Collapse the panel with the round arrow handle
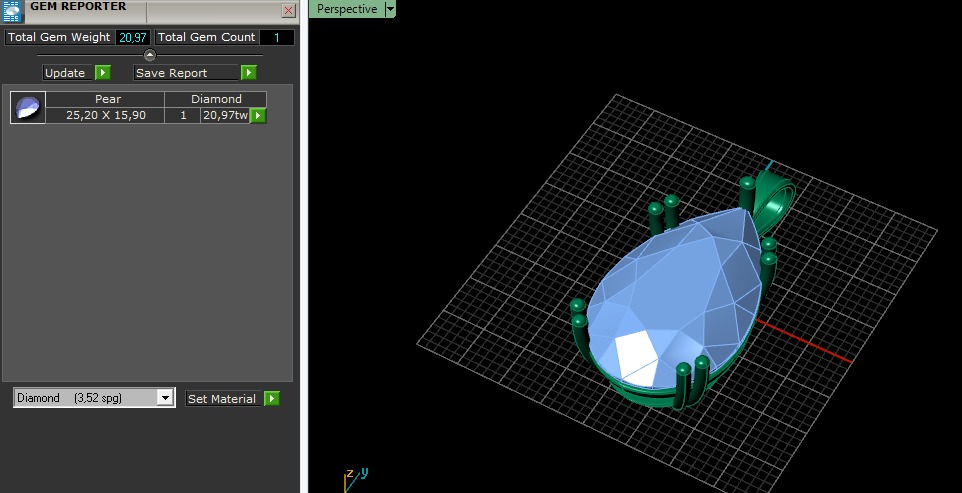Image resolution: width=962 pixels, height=493 pixels. tap(150, 55)
